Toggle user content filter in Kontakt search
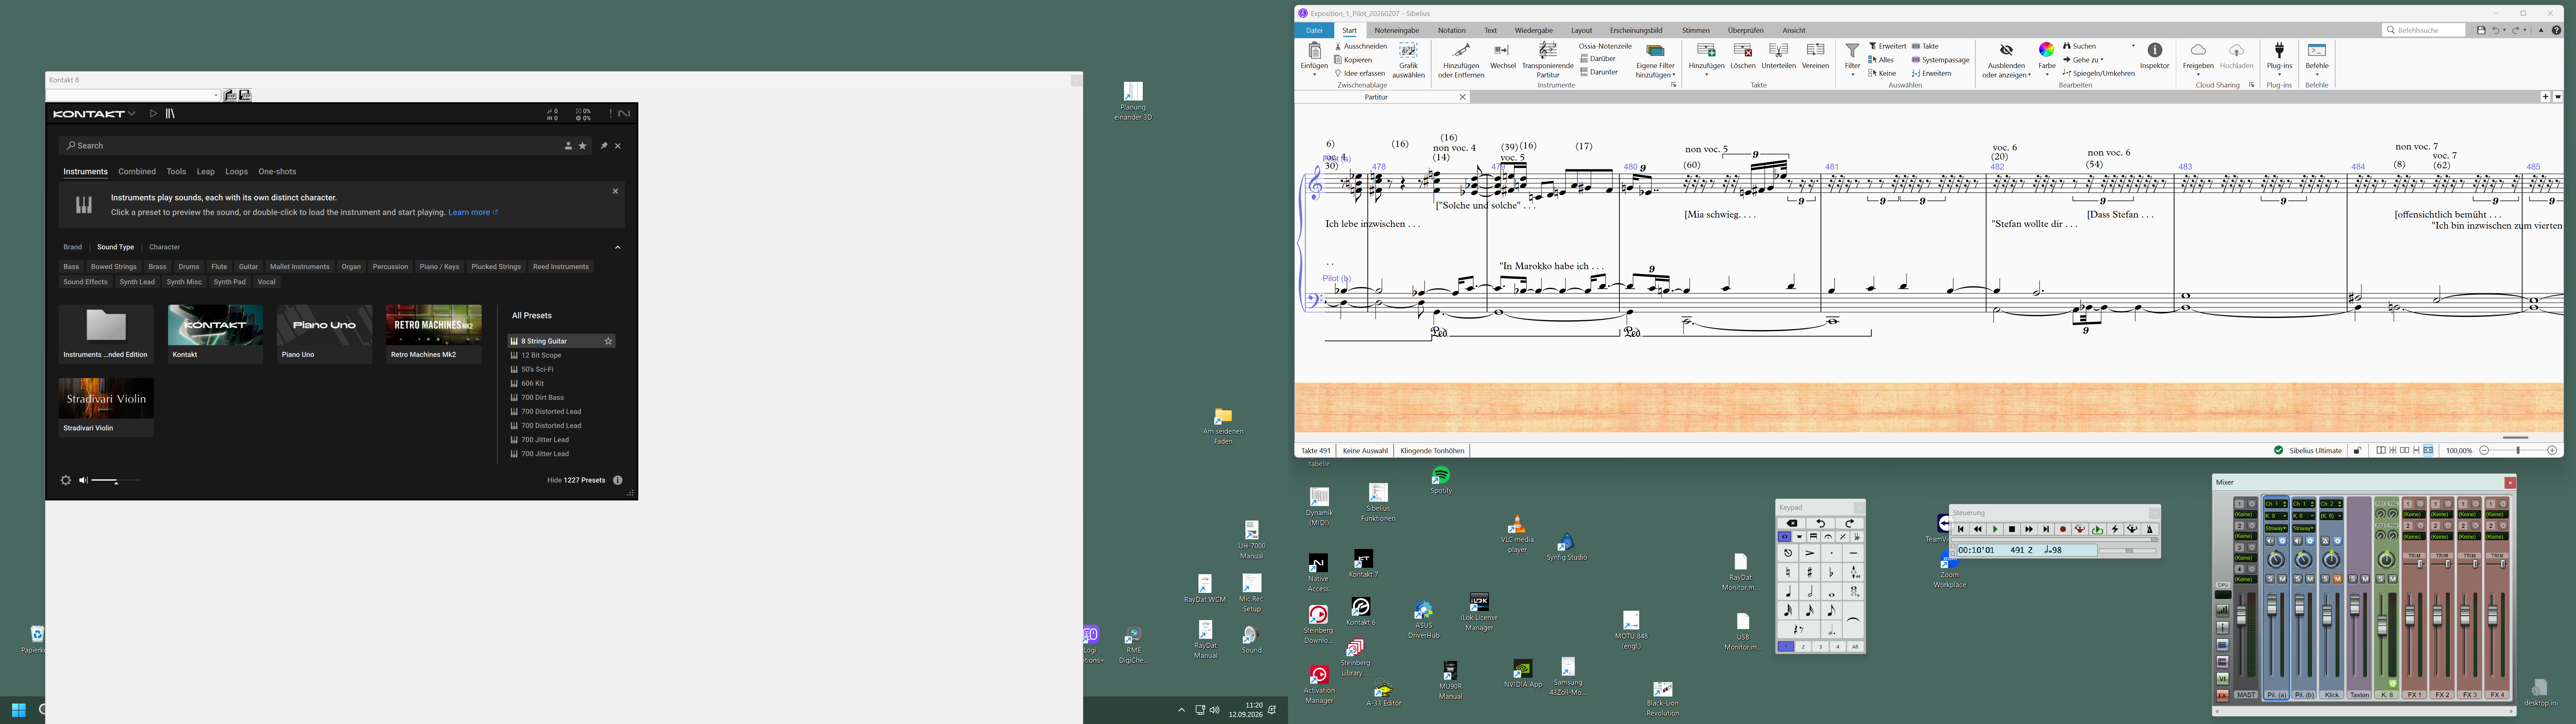Screen dimensions: 2576x724 [568, 146]
